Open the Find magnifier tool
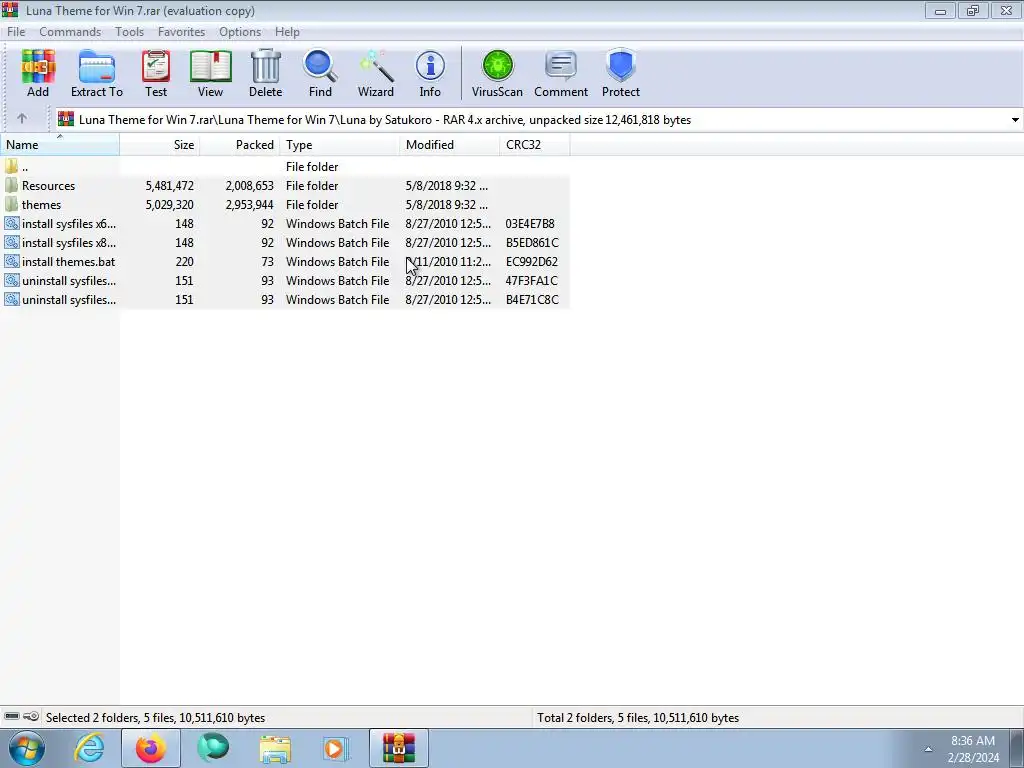Screen dimensions: 1024x768 [320, 73]
